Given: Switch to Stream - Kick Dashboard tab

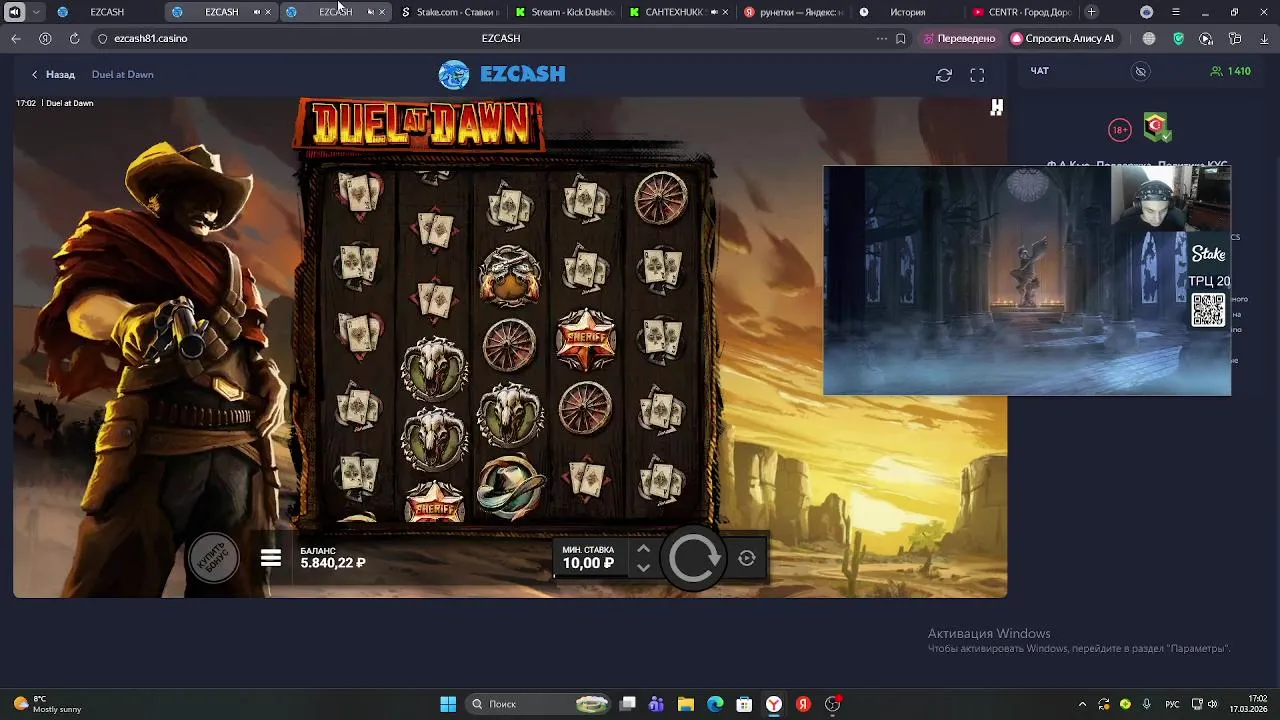Looking at the screenshot, I should (x=564, y=12).
